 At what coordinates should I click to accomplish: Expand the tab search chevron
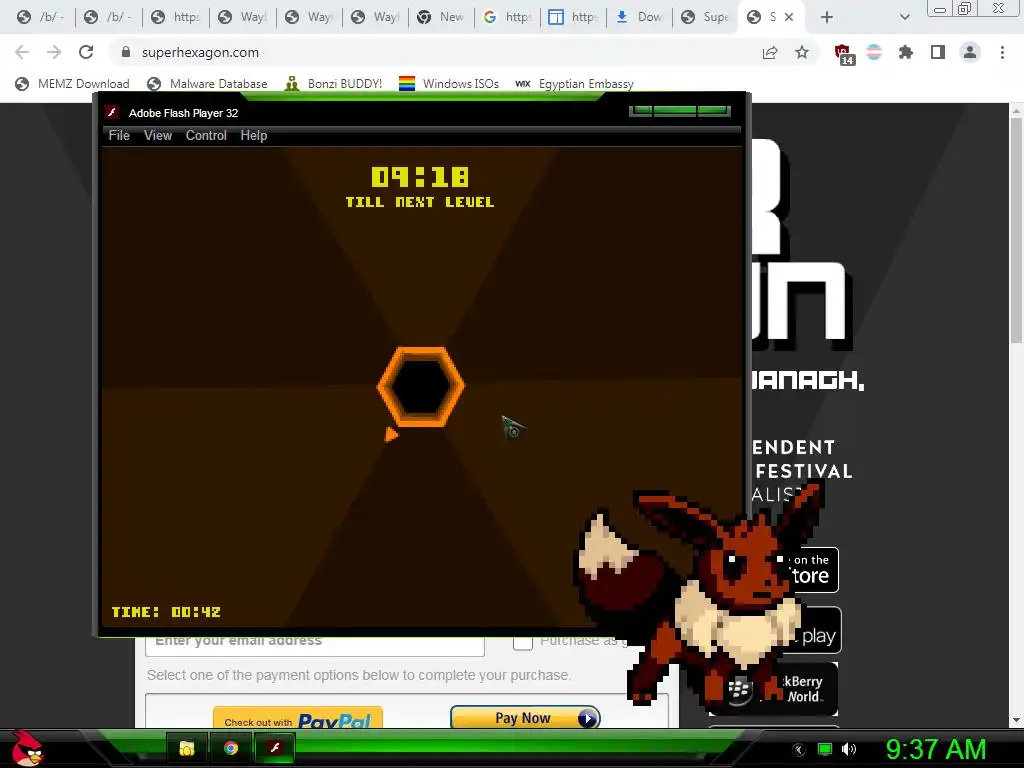click(x=904, y=17)
